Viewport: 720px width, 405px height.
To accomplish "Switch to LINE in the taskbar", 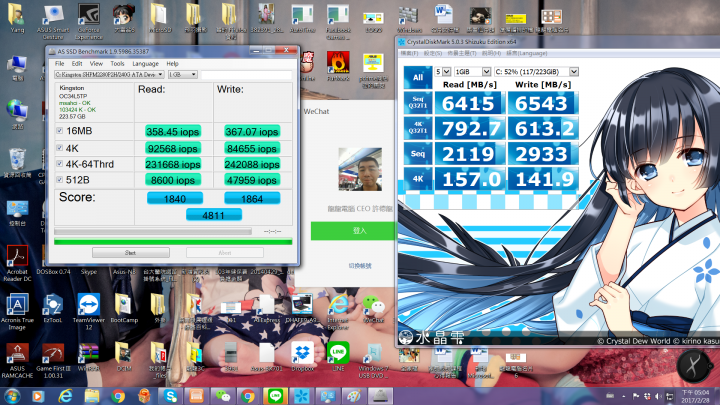I will tap(275, 396).
